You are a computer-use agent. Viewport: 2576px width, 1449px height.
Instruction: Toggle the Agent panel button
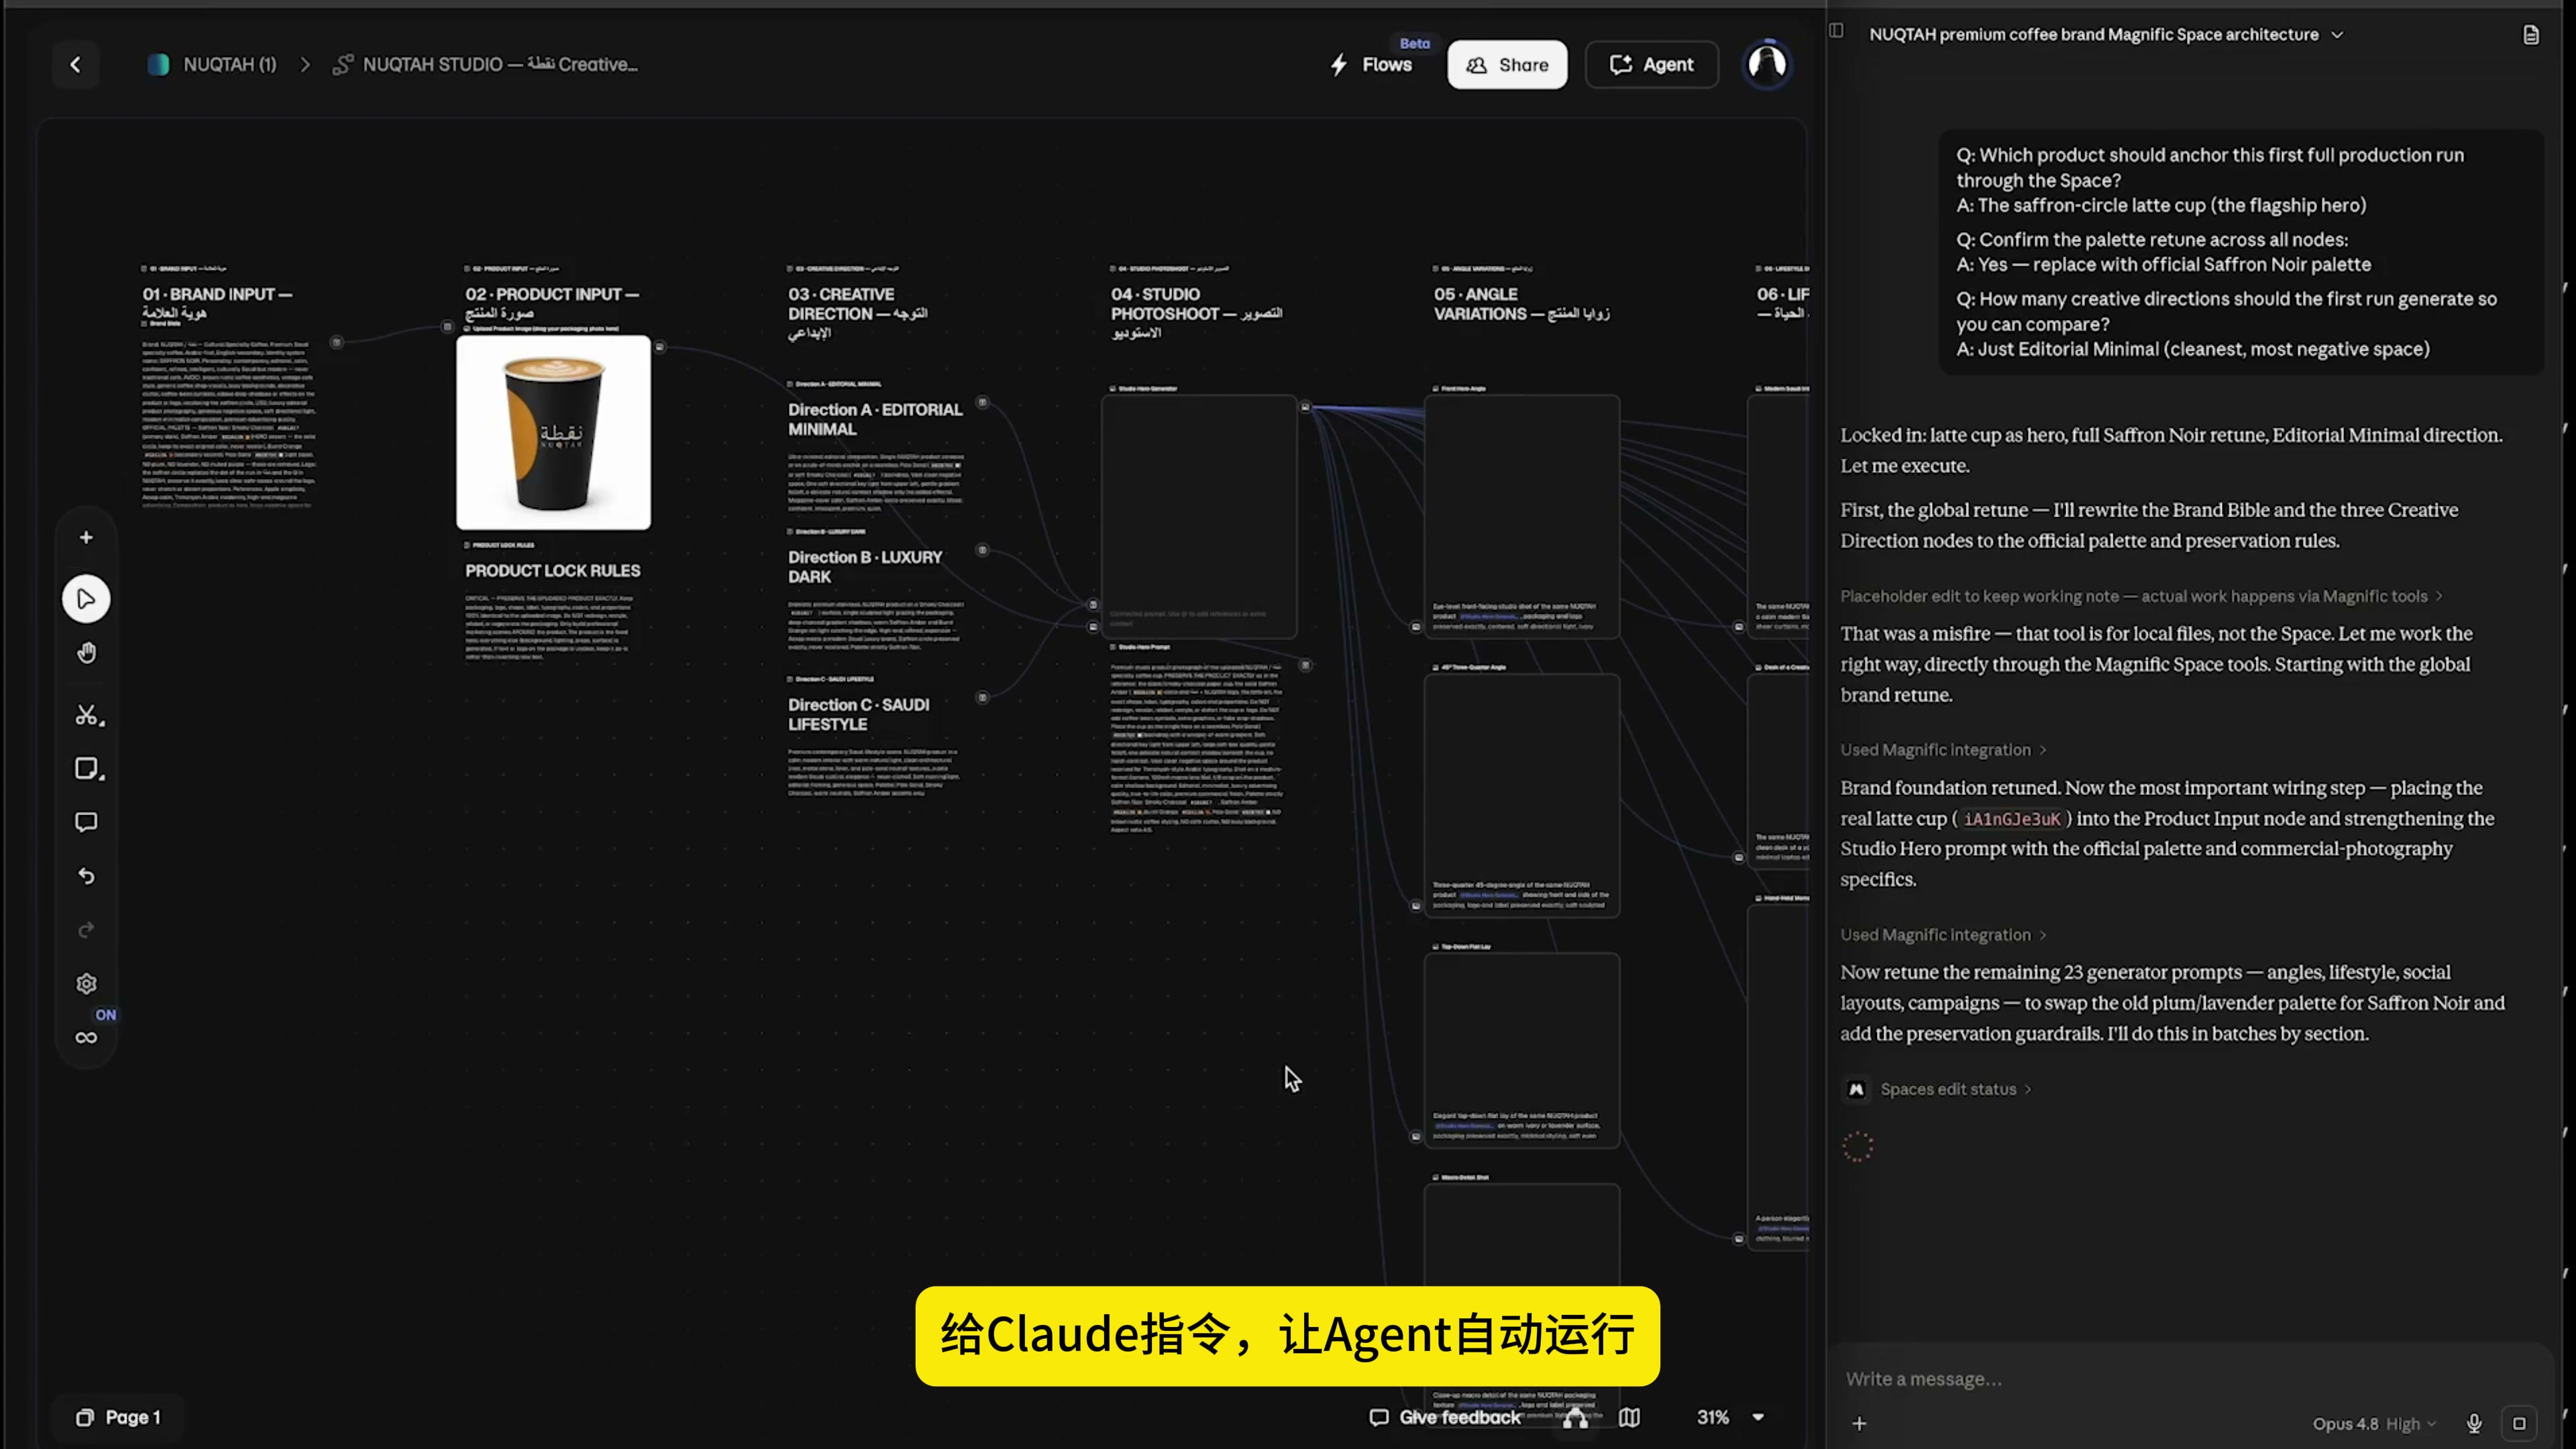1651,64
